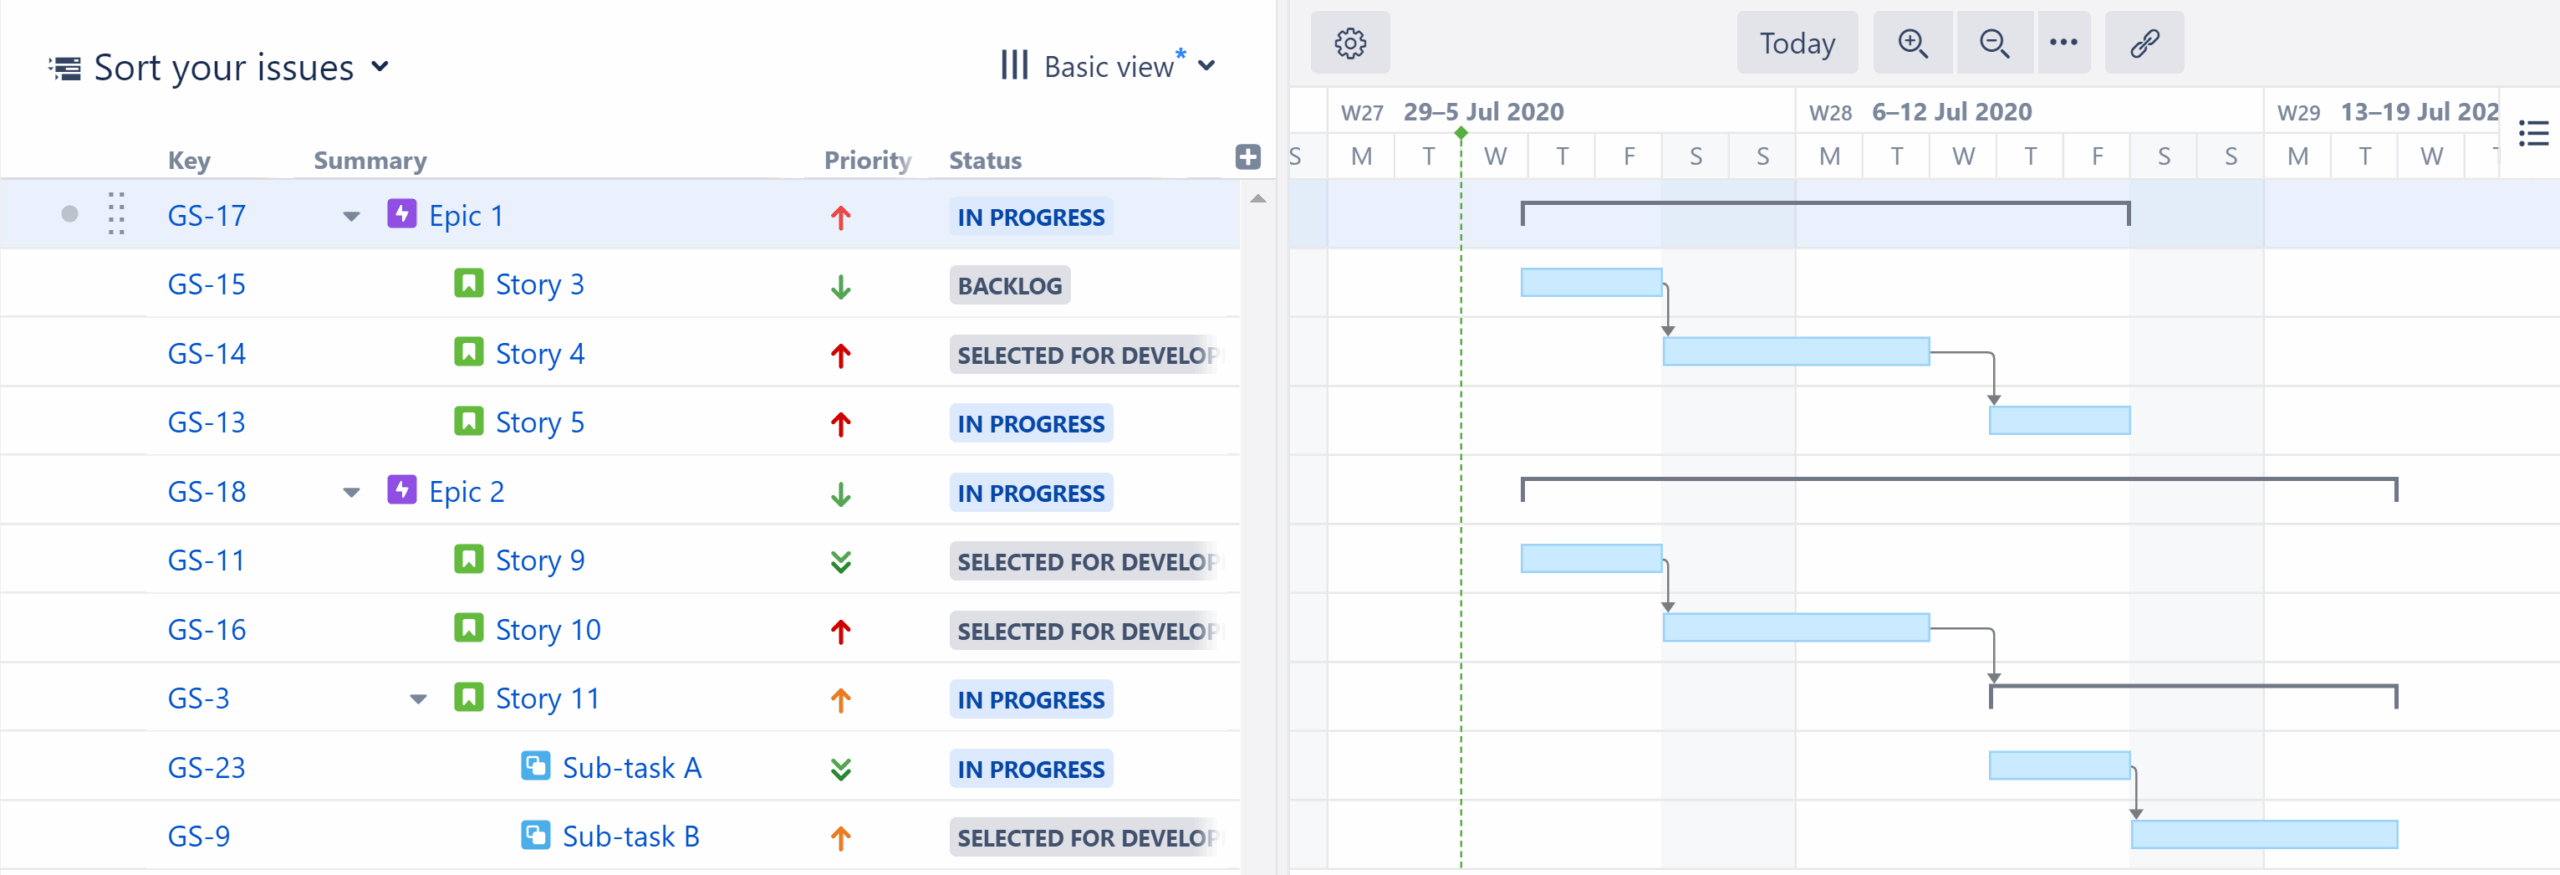Zoom in on the timeline
The width and height of the screenshot is (2560, 875).
(1912, 43)
